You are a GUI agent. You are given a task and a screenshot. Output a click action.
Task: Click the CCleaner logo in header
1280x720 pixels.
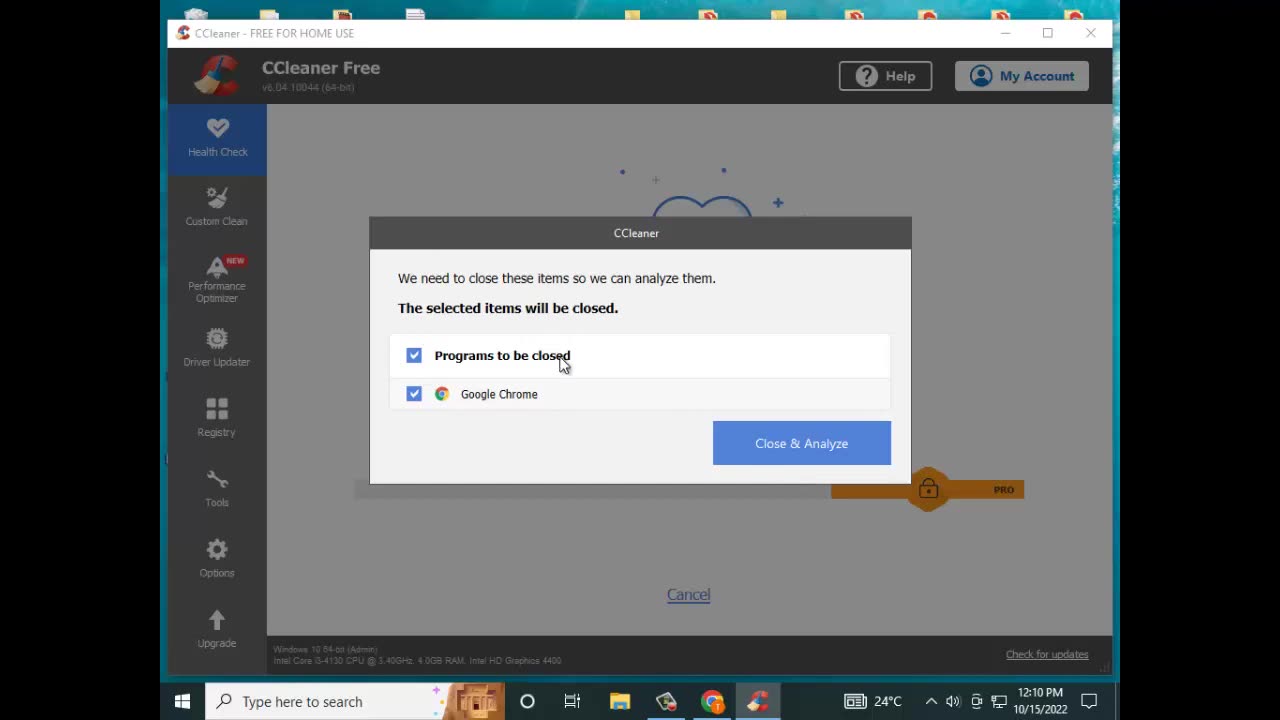[x=216, y=76]
